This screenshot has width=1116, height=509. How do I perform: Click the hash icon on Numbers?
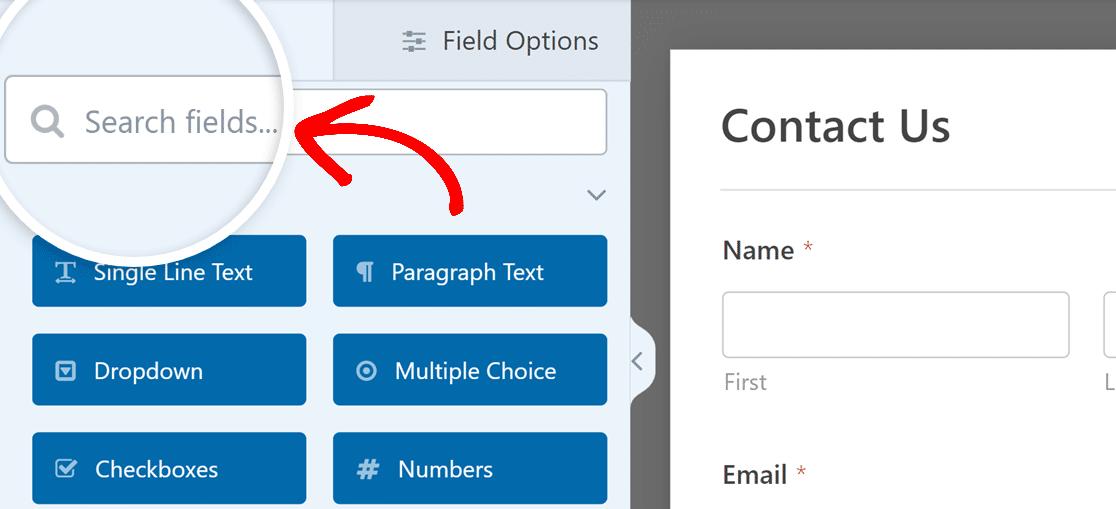(x=368, y=469)
